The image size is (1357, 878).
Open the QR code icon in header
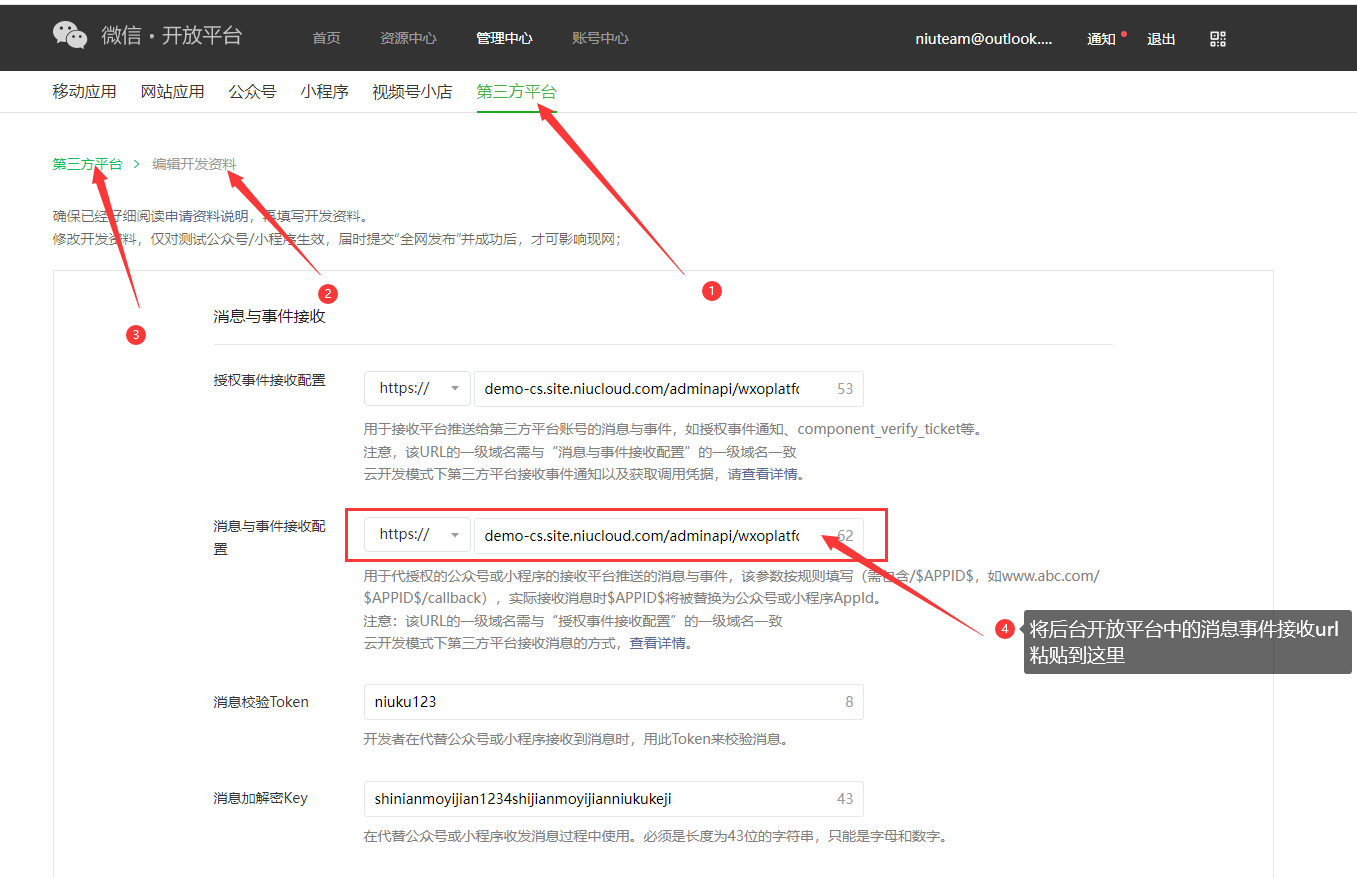[x=1217, y=39]
